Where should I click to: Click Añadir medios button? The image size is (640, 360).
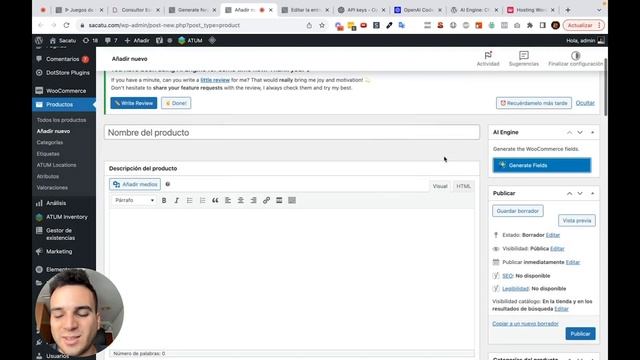point(135,184)
